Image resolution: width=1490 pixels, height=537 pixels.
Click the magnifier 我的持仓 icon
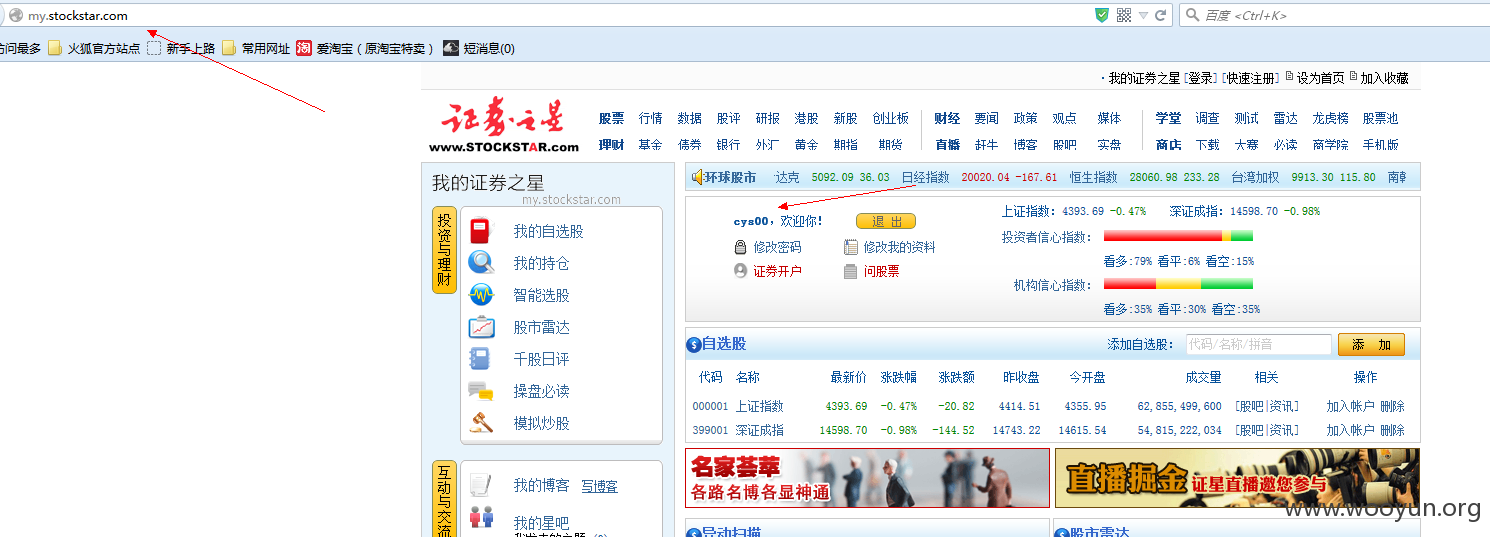coord(481,263)
